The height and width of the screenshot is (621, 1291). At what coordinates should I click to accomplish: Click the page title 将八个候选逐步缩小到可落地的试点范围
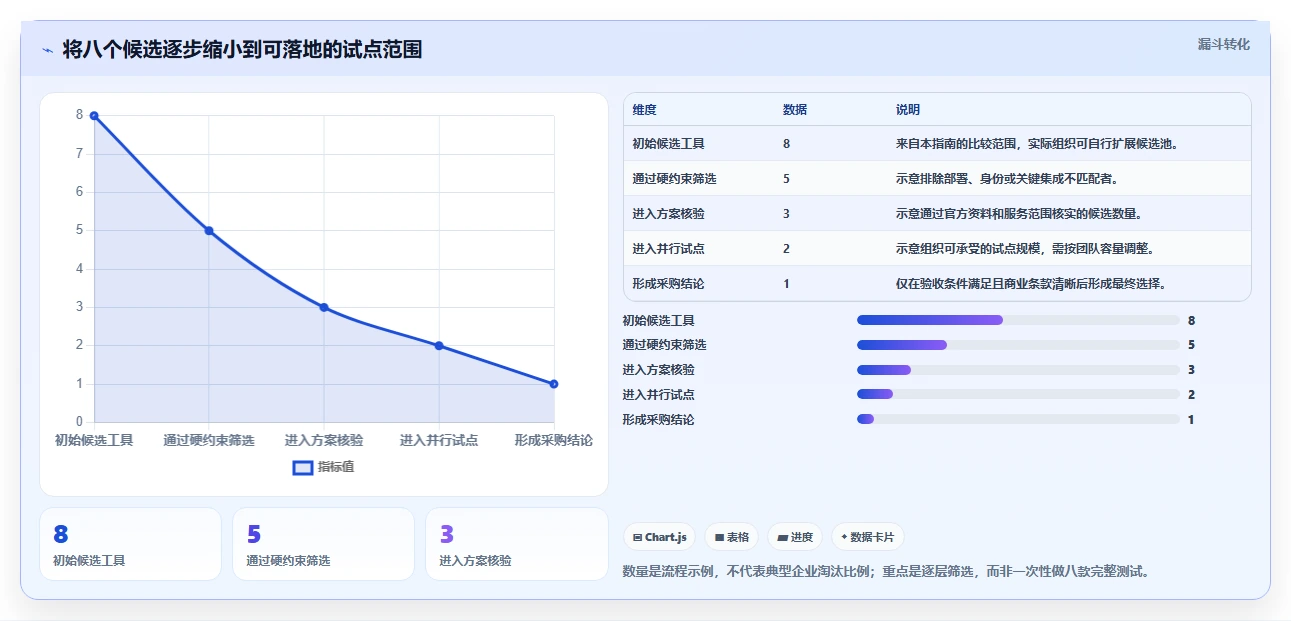[x=242, y=50]
